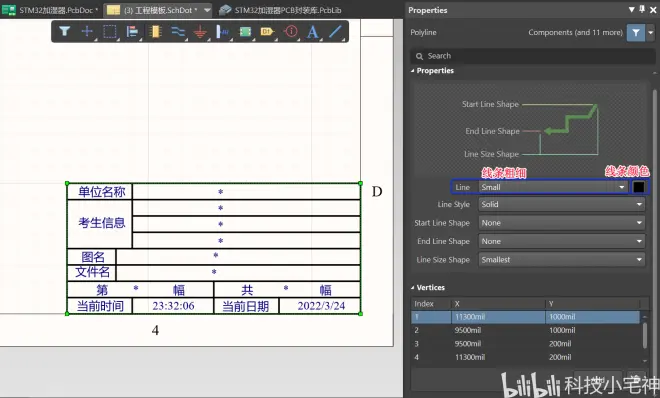Open the Line Style dropdown set to Solid
Viewport: 660px width, 398px height.
point(562,204)
